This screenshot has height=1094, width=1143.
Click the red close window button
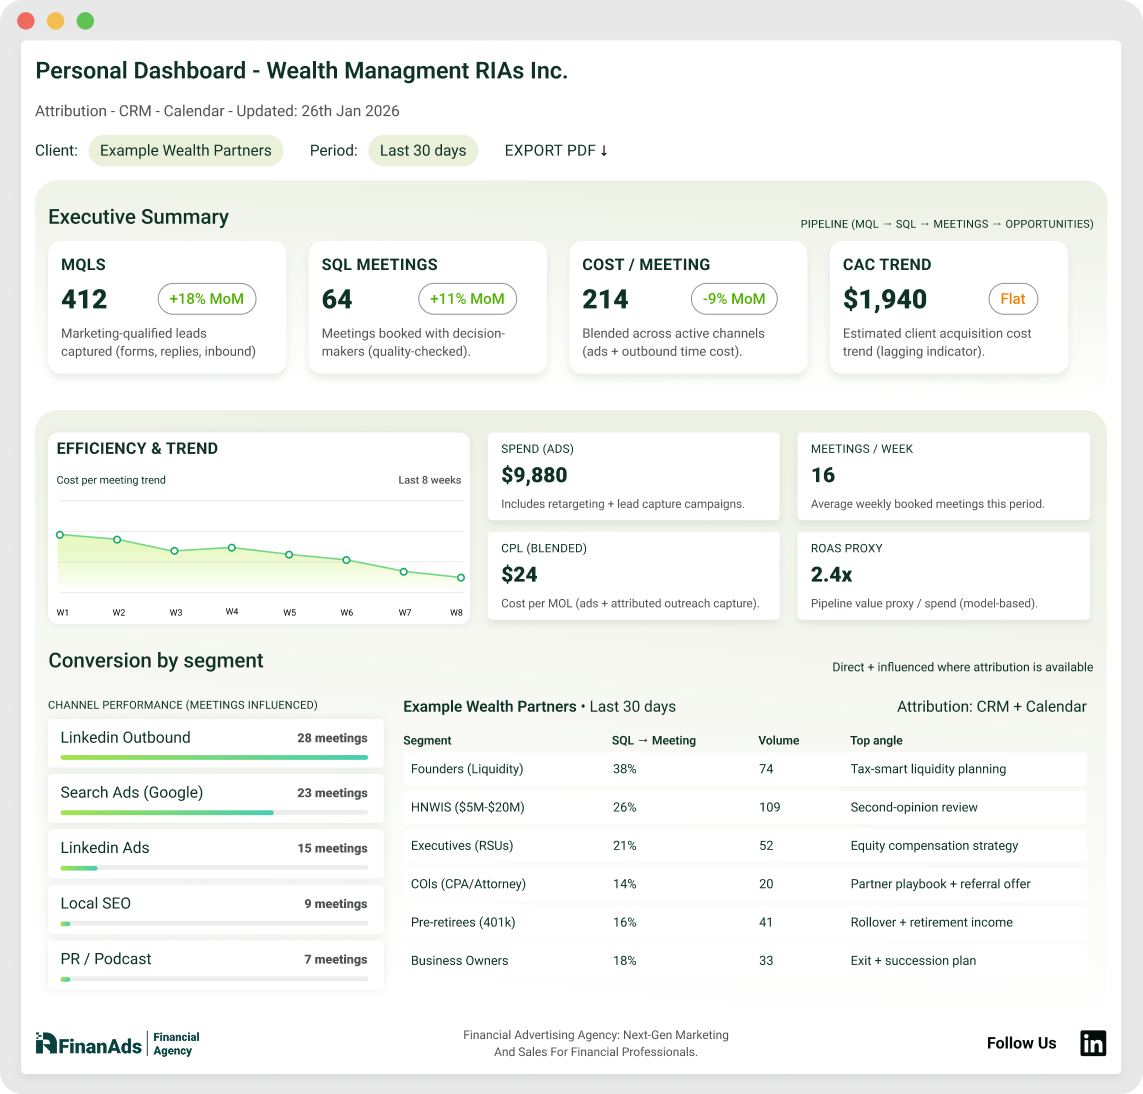26,21
